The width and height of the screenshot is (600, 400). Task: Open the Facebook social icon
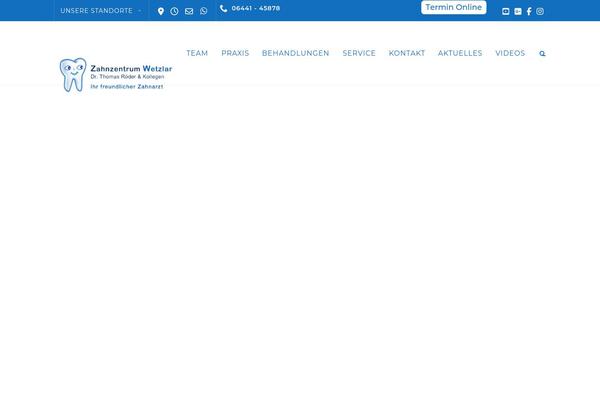[529, 11]
